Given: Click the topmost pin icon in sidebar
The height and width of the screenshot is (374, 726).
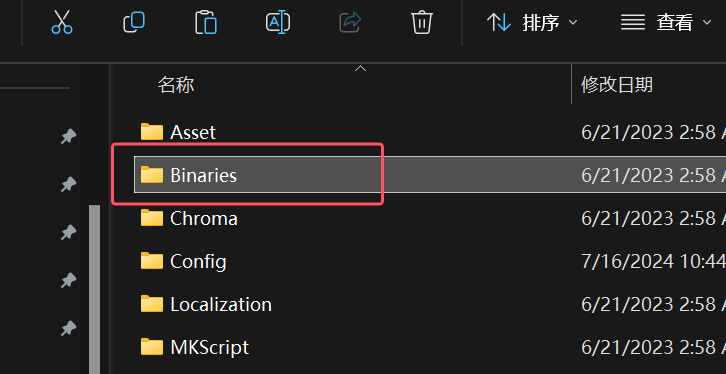Looking at the screenshot, I should coord(69,137).
